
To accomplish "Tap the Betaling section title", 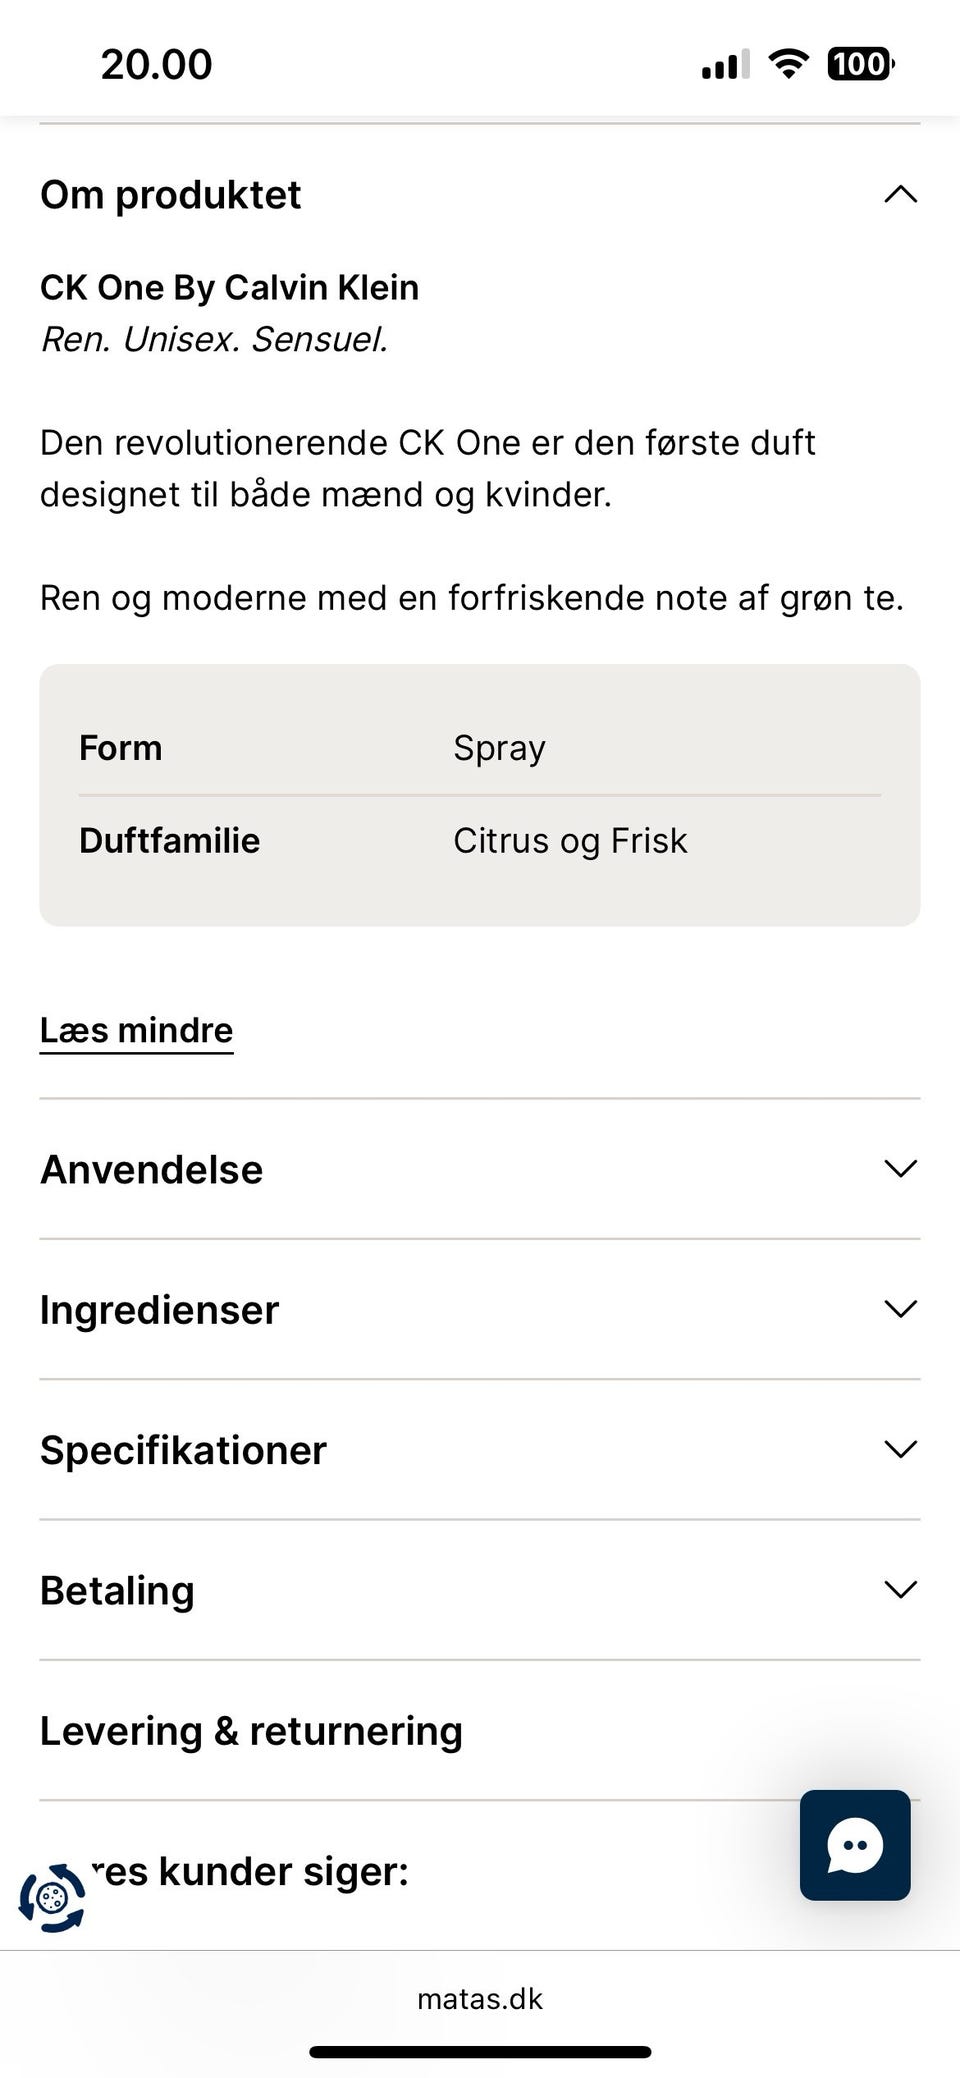I will [117, 1590].
